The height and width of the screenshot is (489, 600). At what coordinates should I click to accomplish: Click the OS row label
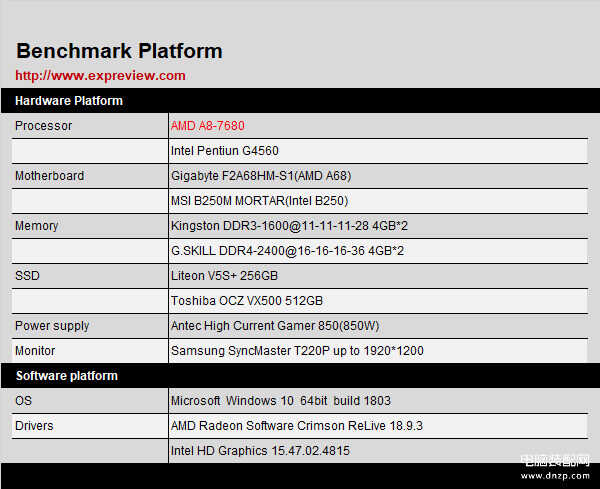pos(23,401)
